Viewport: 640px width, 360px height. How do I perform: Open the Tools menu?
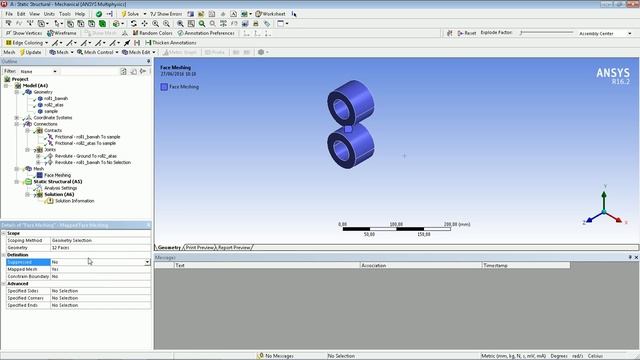point(64,14)
